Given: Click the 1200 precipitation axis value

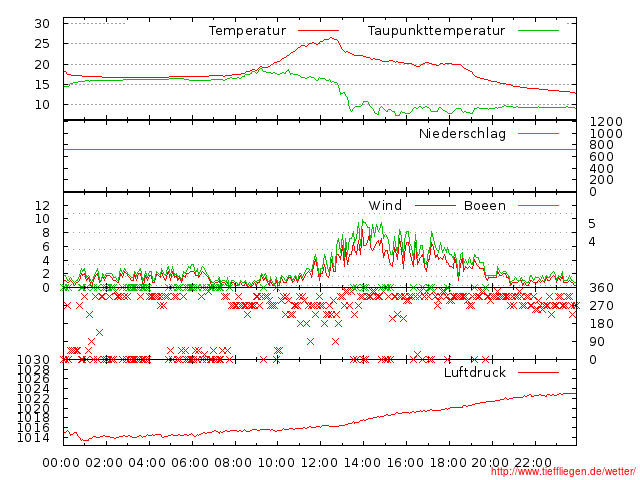Looking at the screenshot, I should coord(606,122).
